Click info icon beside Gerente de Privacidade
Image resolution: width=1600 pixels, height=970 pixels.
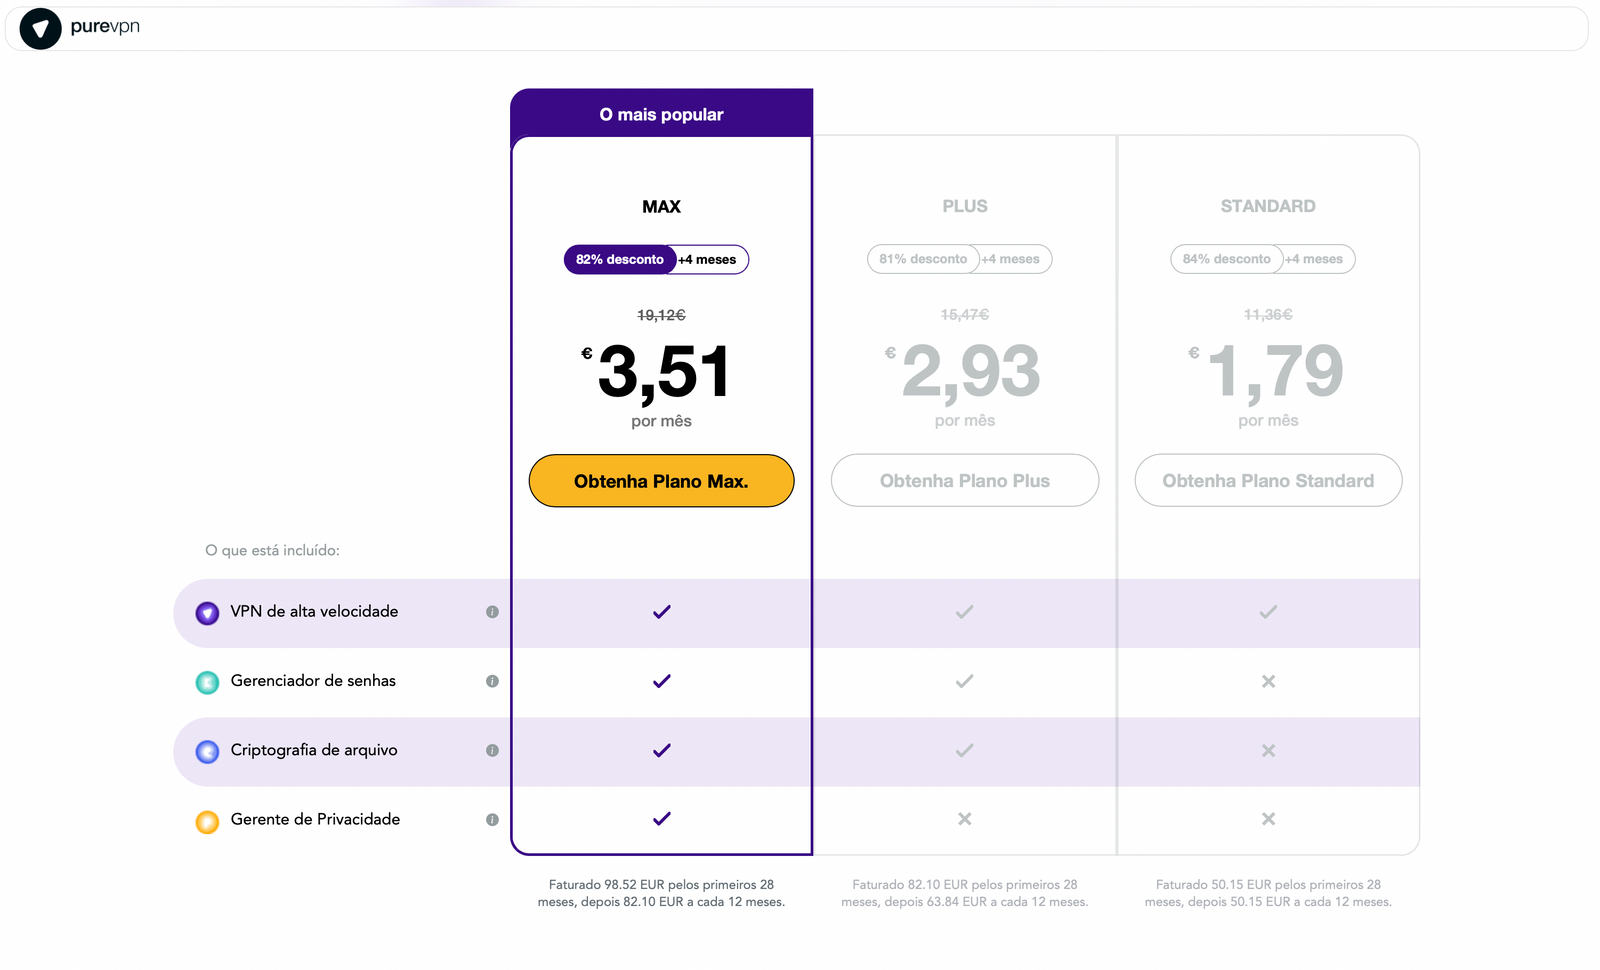coord(492,819)
